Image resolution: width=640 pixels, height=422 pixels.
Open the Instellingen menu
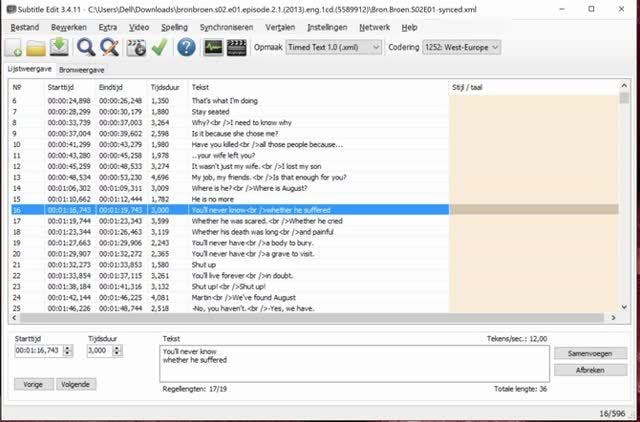327,27
